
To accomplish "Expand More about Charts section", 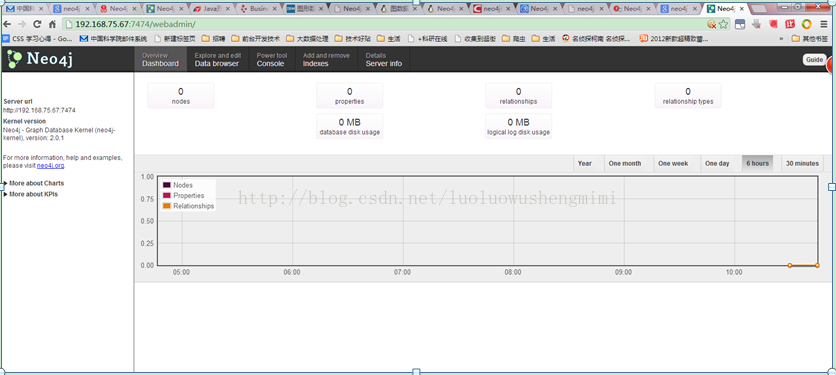I will click(34, 183).
